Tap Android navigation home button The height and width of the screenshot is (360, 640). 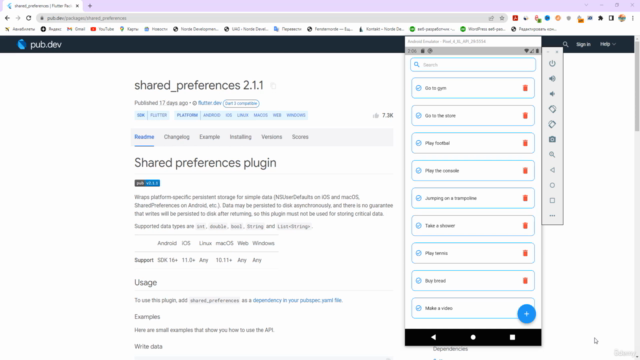(473, 337)
